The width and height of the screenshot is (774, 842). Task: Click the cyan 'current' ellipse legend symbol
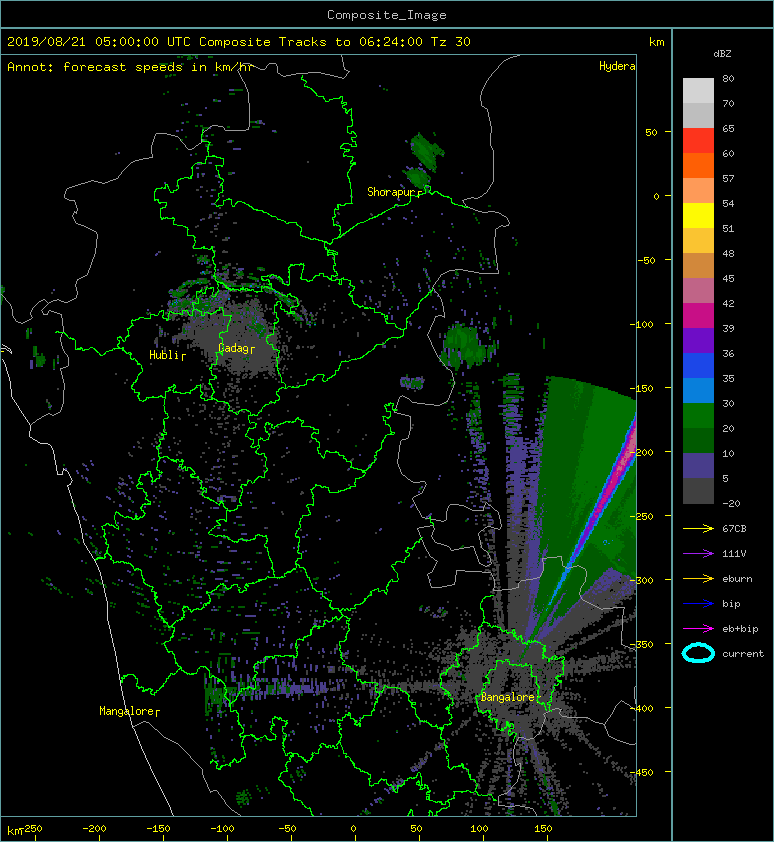(x=698, y=653)
